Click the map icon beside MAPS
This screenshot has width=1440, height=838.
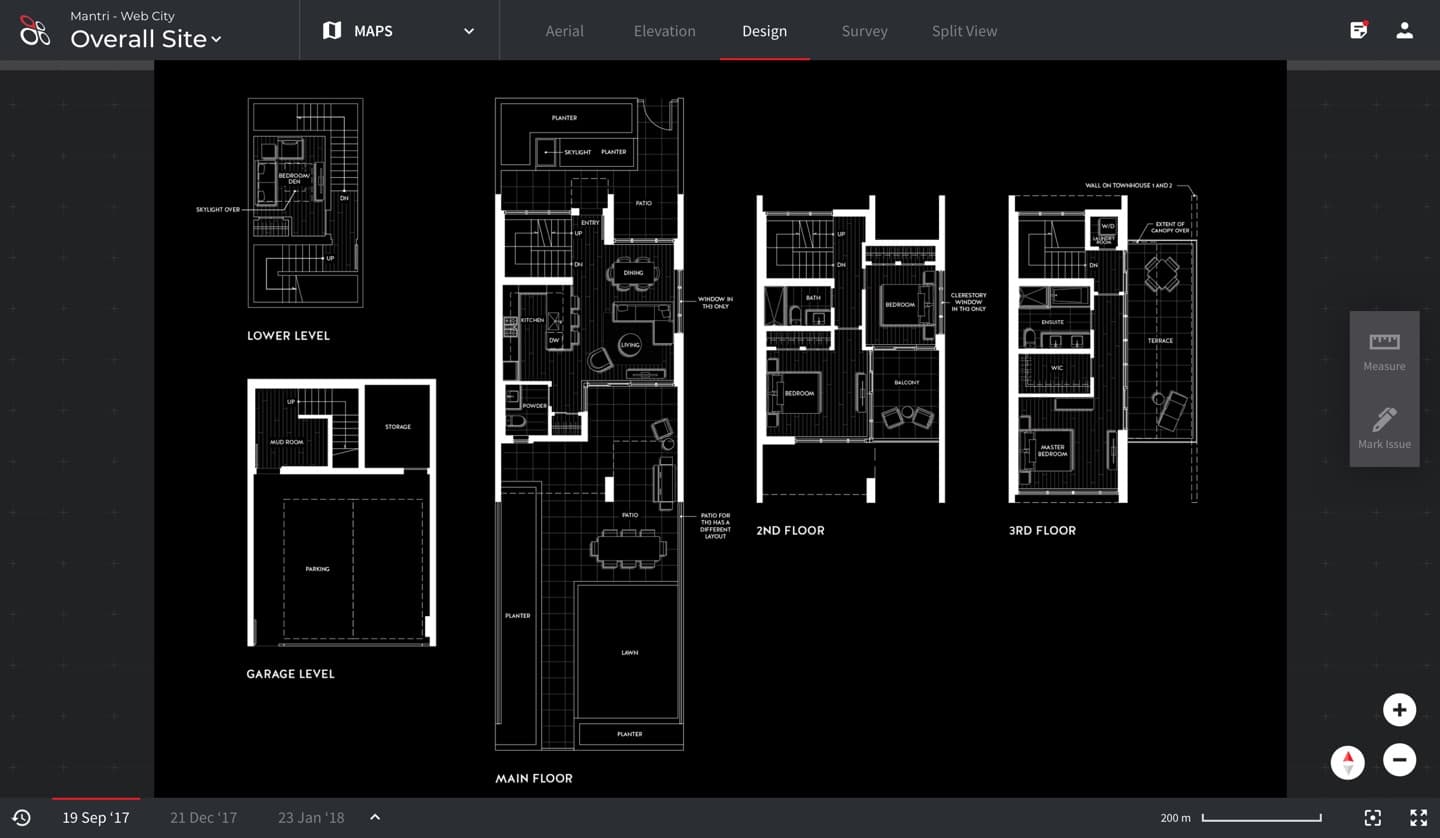[332, 31]
